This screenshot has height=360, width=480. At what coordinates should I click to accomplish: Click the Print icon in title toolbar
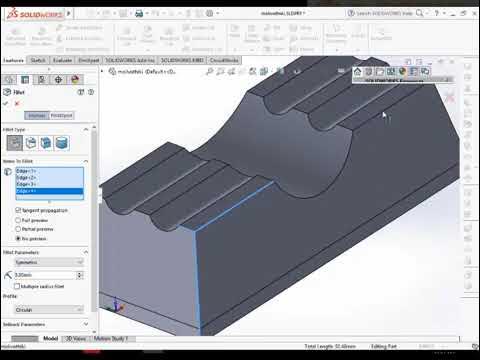pos(139,14)
